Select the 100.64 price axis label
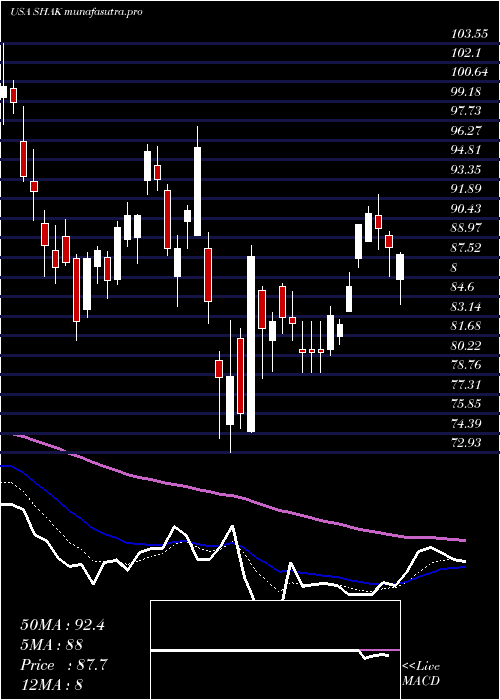The image size is (500, 700). point(469,72)
